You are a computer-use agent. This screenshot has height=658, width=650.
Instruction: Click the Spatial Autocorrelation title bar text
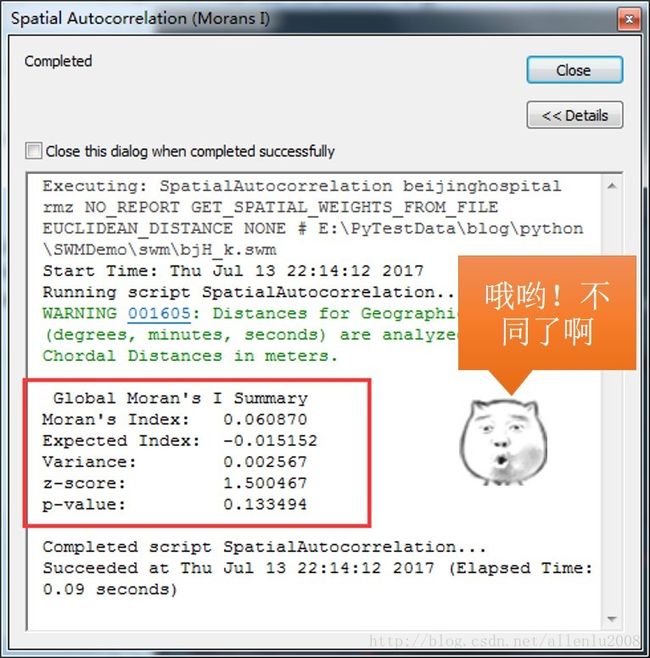point(140,18)
